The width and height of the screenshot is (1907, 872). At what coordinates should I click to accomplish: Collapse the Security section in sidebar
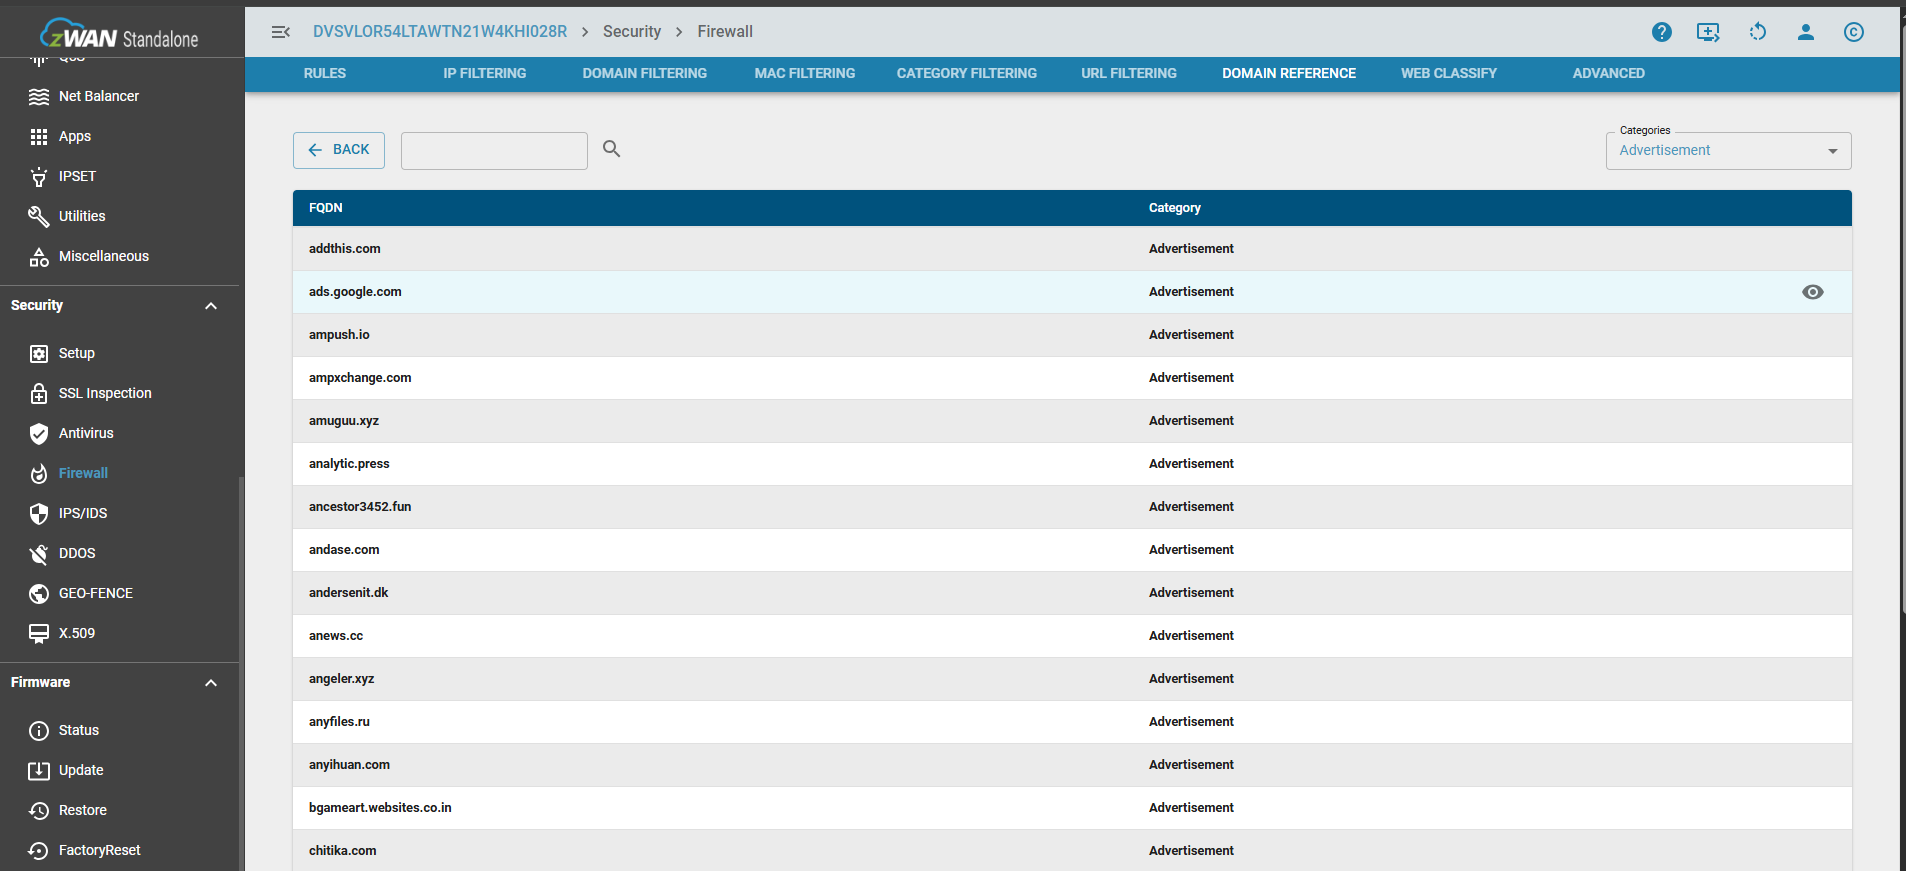210,306
